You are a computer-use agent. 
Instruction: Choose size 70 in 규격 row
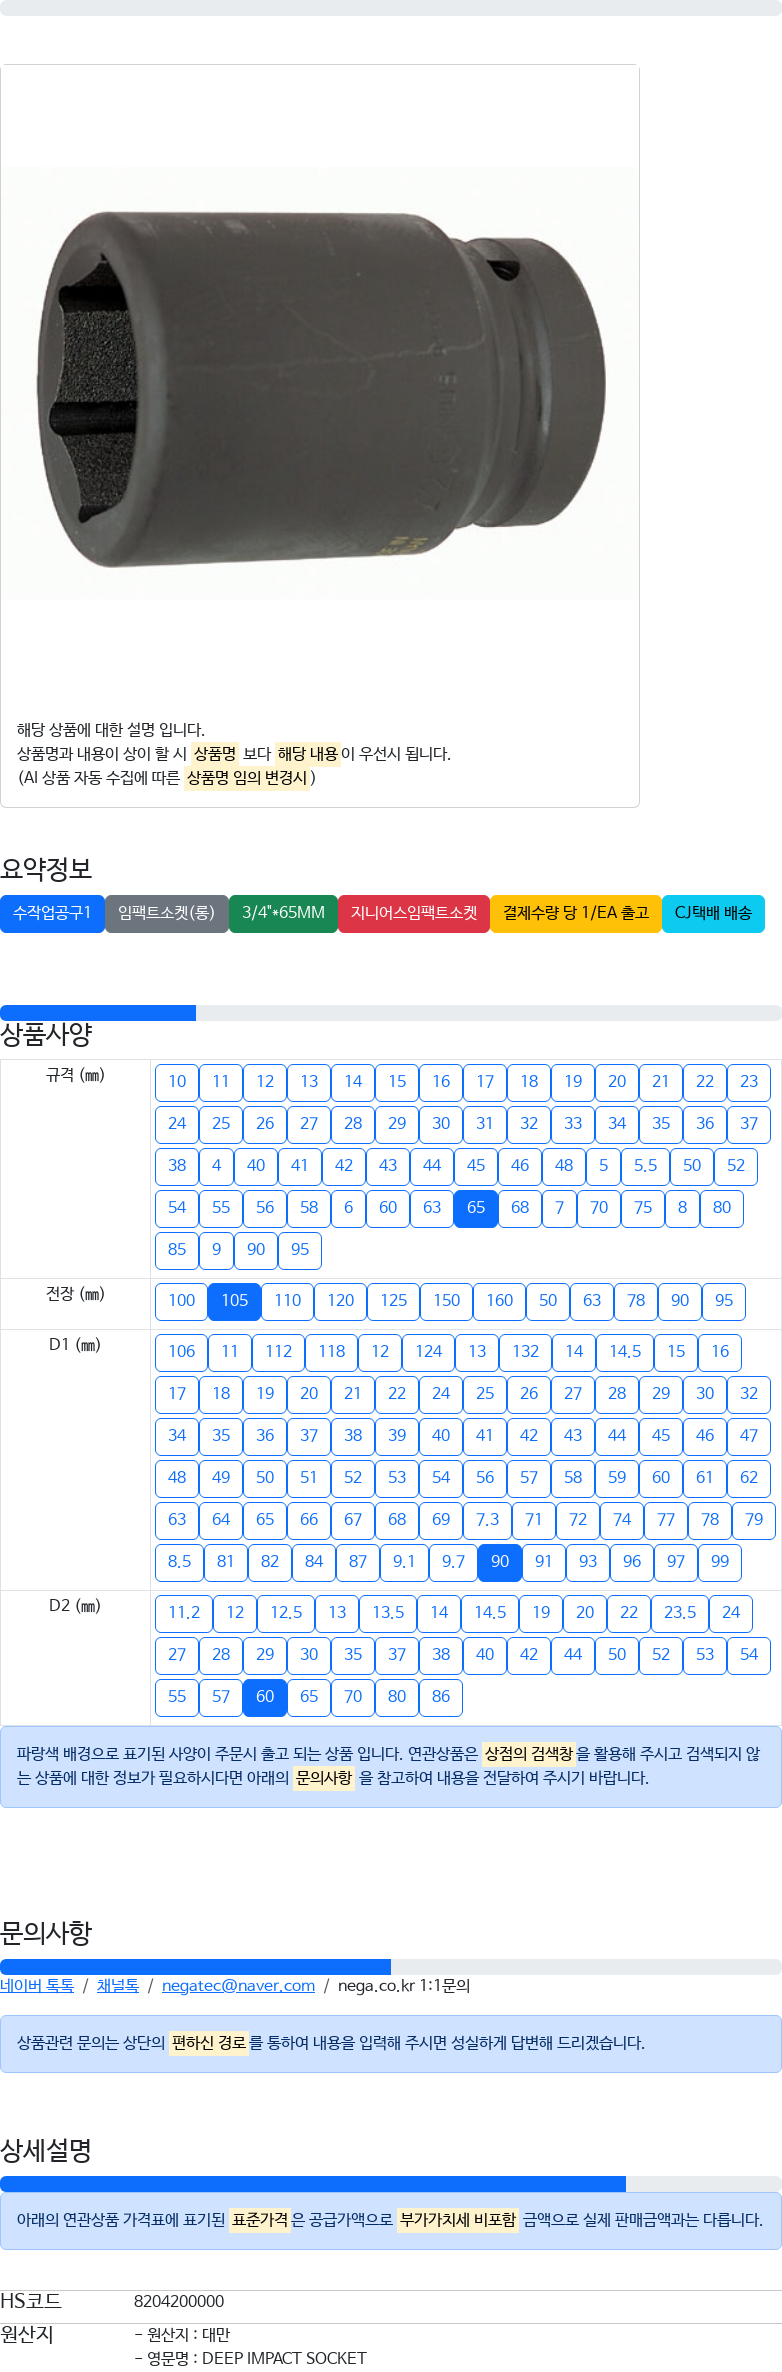tap(599, 1208)
